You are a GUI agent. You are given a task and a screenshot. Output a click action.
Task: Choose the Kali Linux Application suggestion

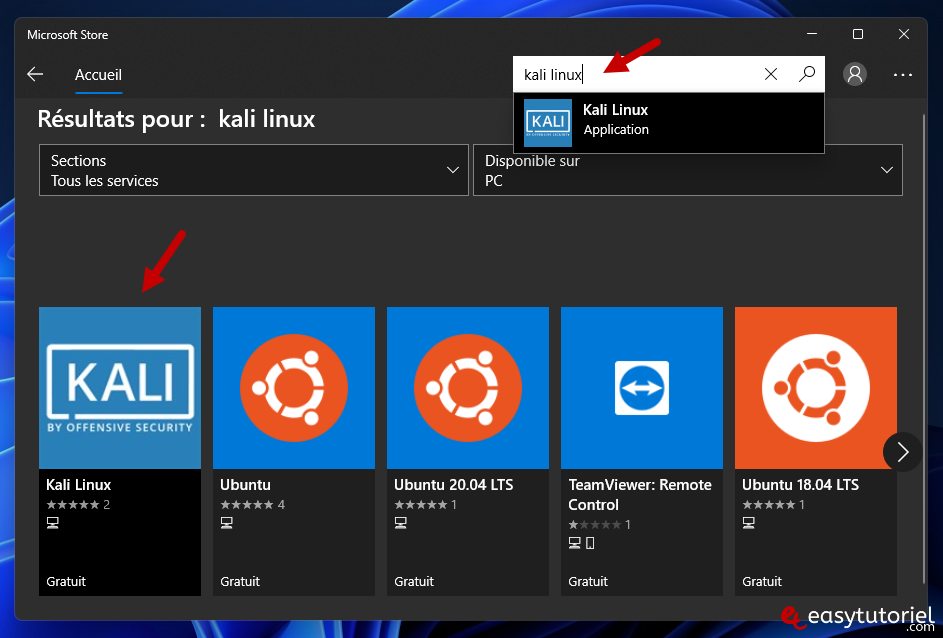pyautogui.click(x=669, y=123)
